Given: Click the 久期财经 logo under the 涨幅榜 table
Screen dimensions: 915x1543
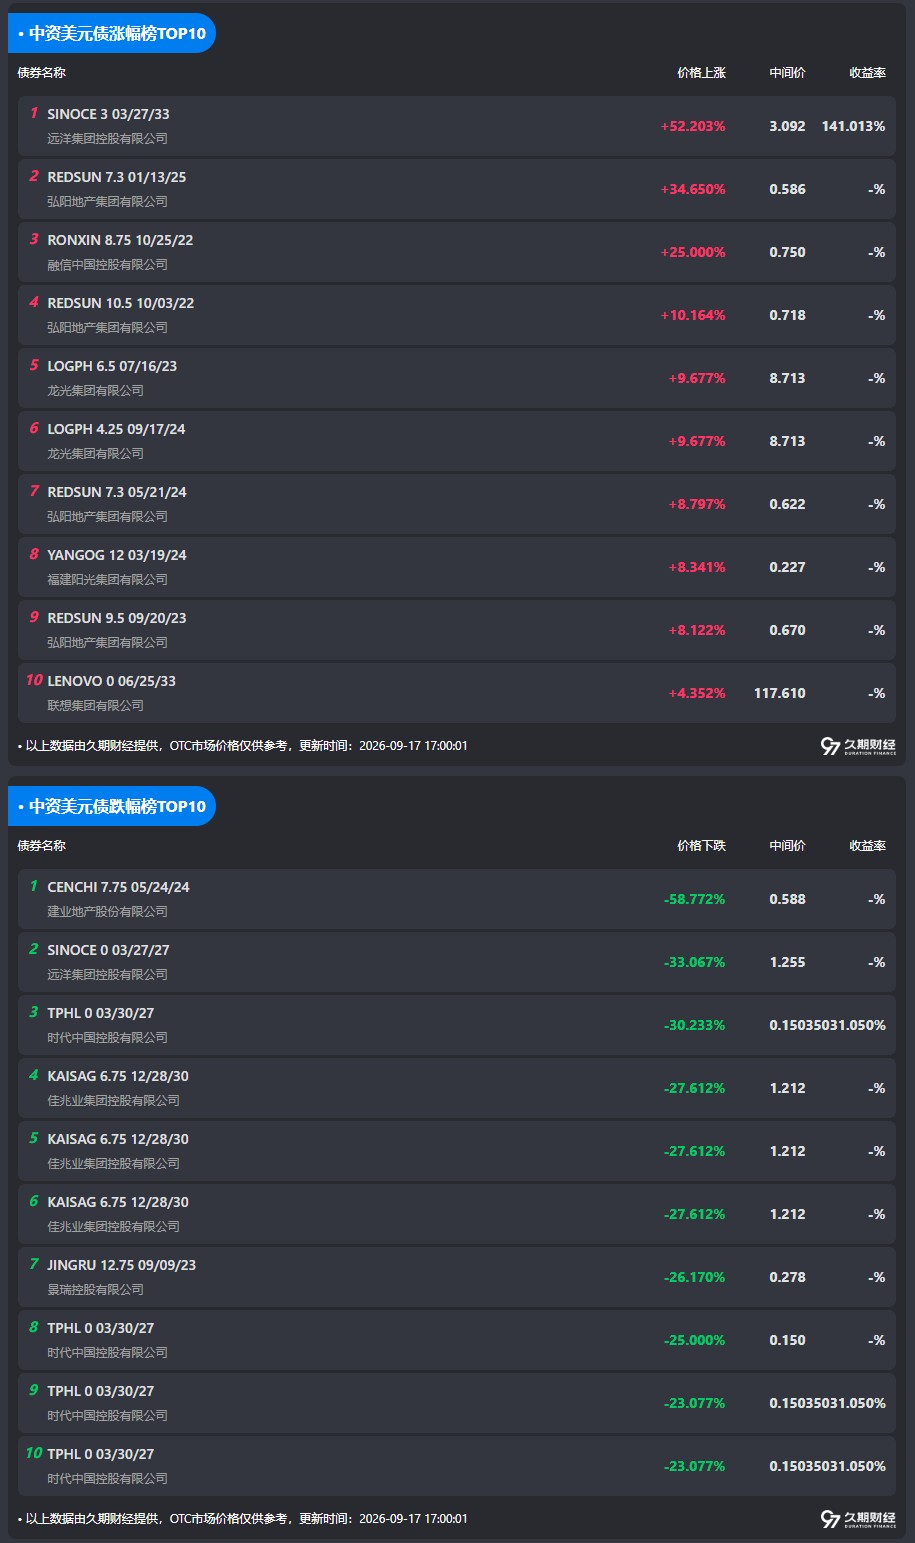Looking at the screenshot, I should [858, 746].
